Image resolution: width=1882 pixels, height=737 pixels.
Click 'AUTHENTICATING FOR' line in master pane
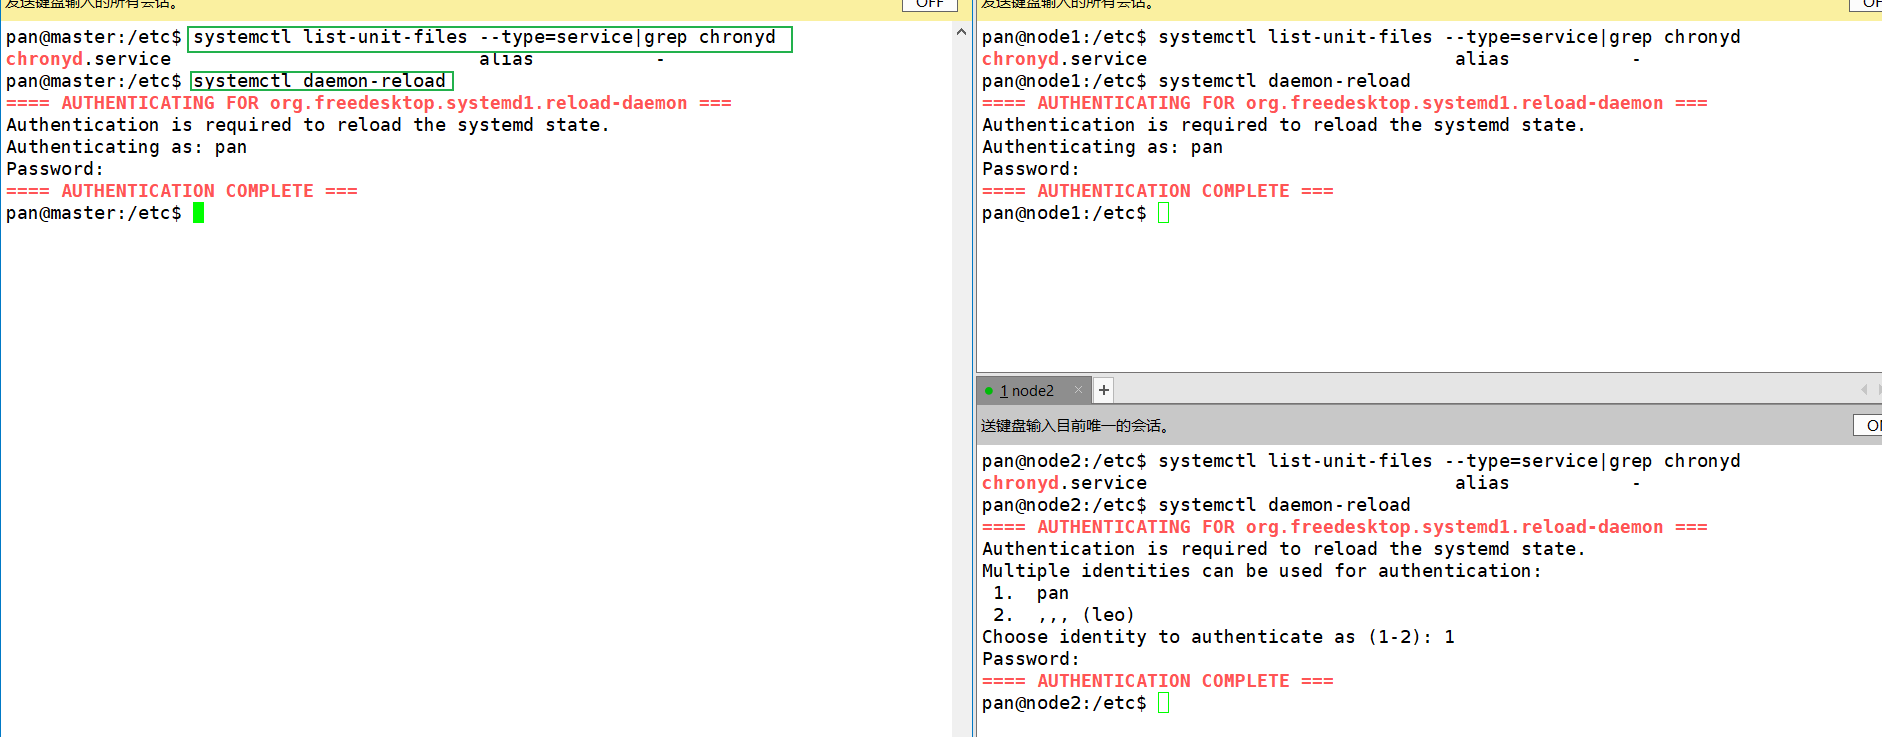[369, 103]
